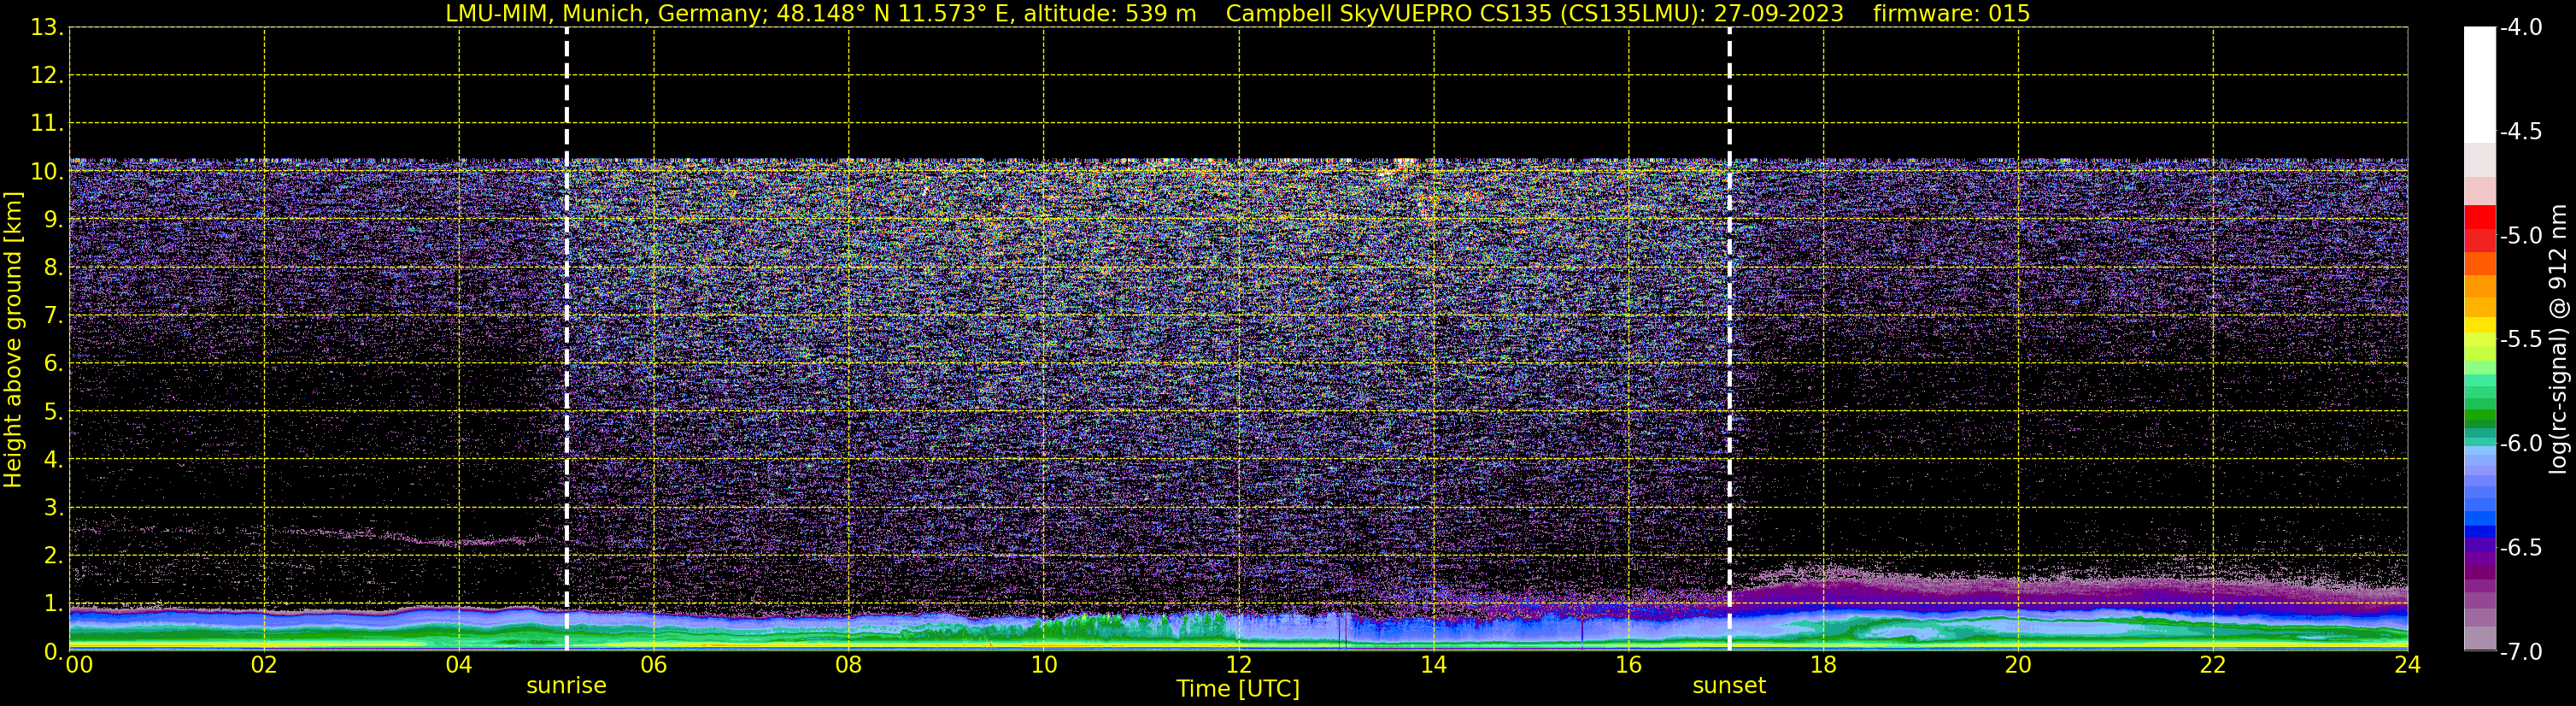Click the white dashed sunrise line
This screenshot has width=2576, height=706.
coord(567,339)
